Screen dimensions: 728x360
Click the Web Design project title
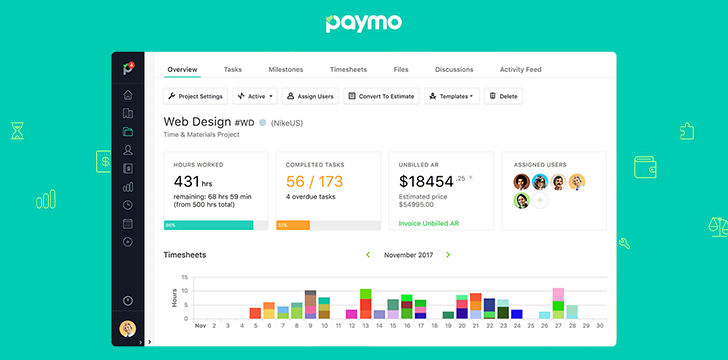[197, 122]
